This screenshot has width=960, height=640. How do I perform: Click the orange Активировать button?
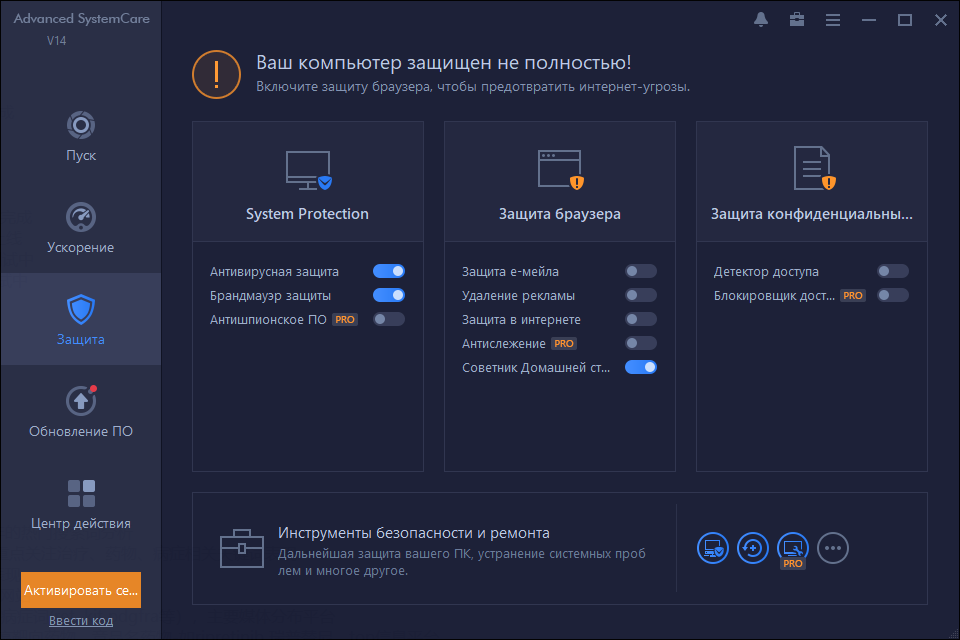(x=81, y=590)
